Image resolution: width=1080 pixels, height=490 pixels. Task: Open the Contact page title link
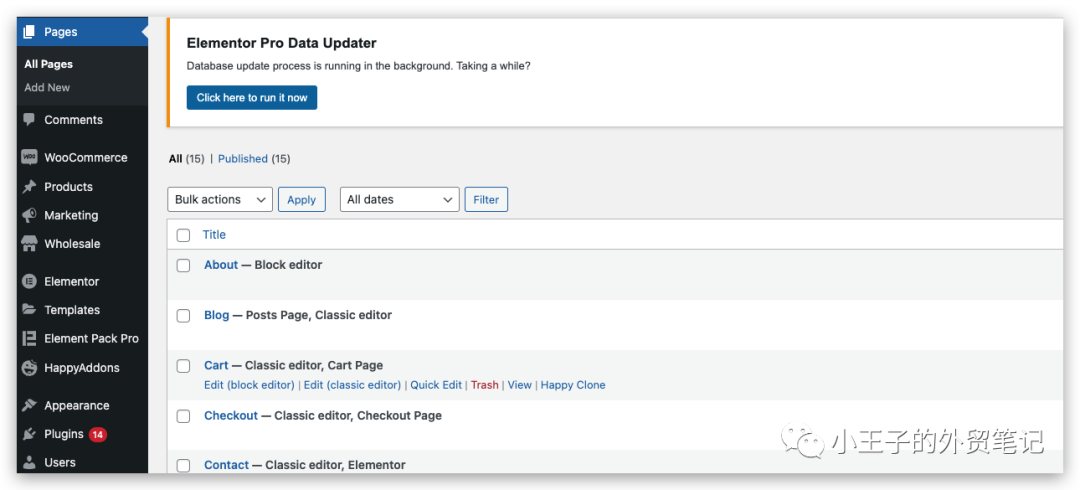227,465
